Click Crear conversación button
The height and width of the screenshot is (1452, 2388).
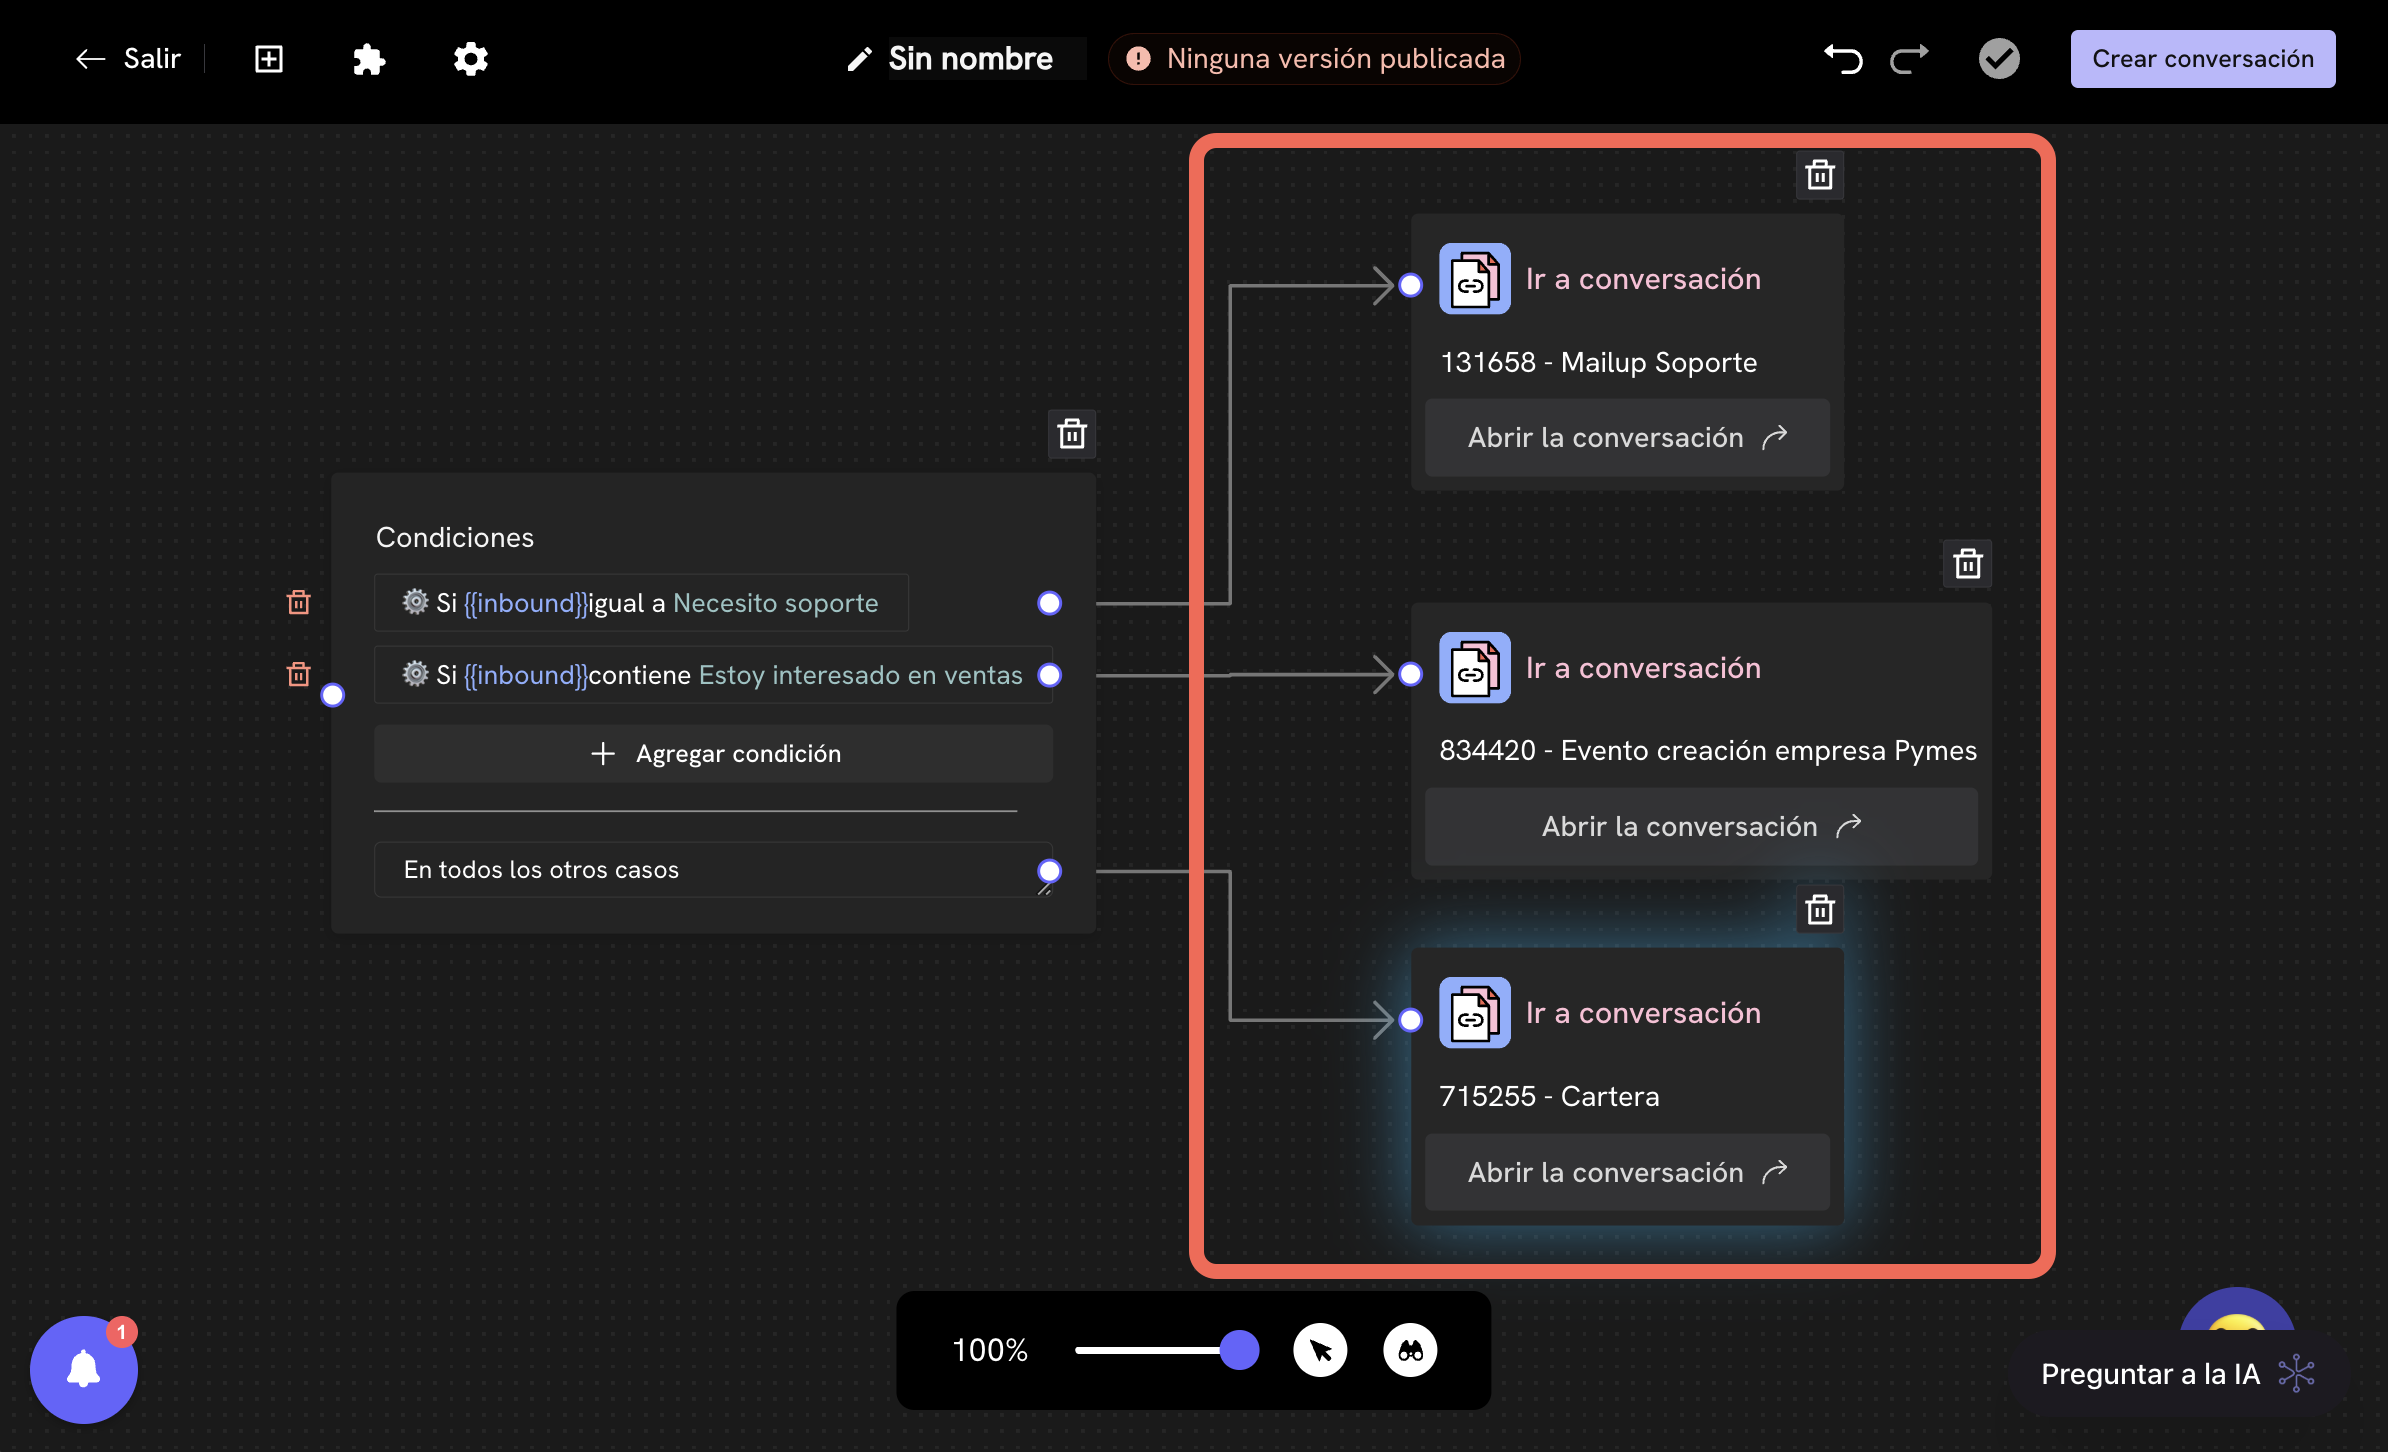pyautogui.click(x=2203, y=59)
